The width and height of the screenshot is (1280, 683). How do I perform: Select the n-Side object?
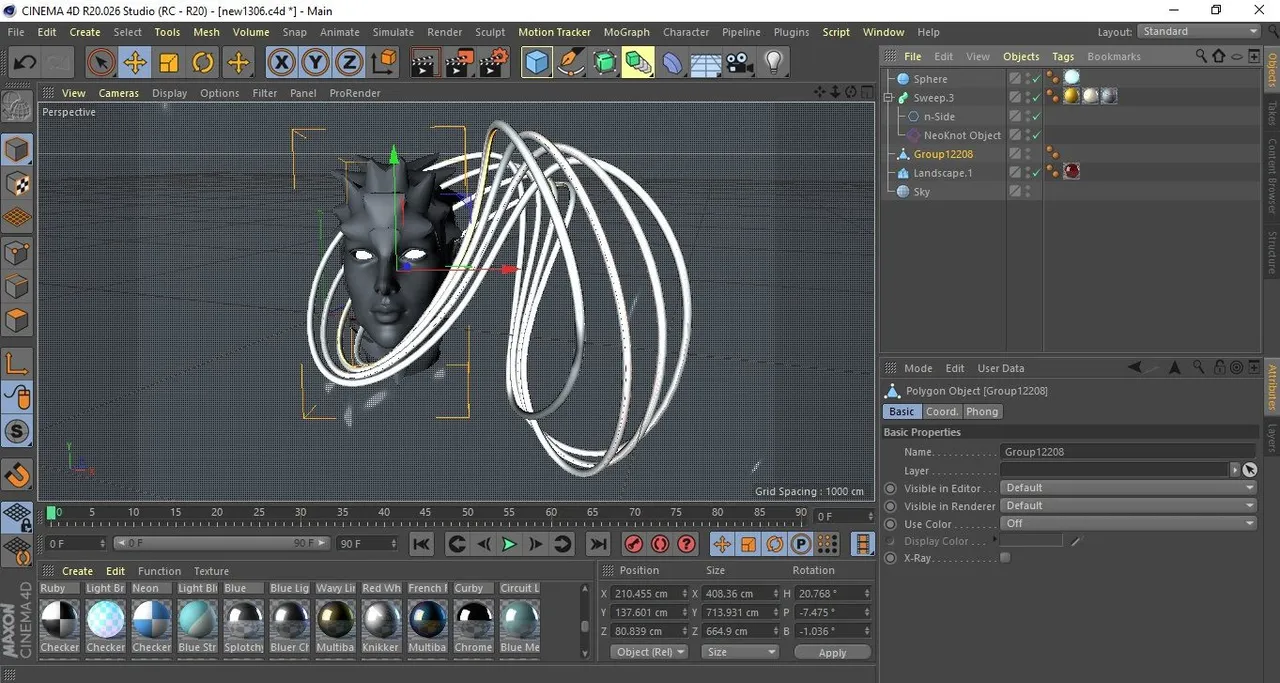(x=939, y=117)
